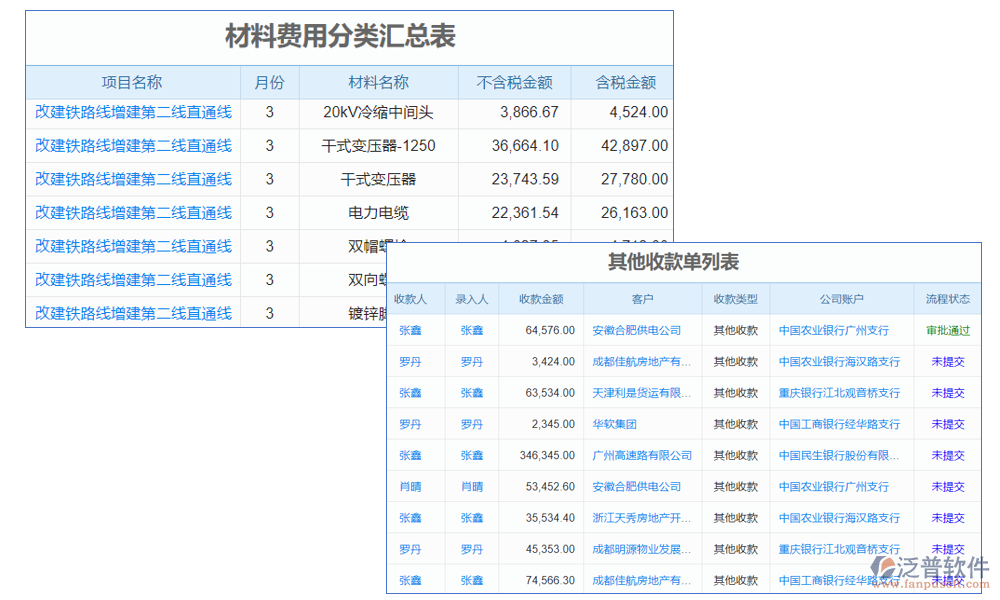Open project link 改建铁路线增建第二线直通线 in first row
This screenshot has width=1000, height=600.
tap(133, 113)
